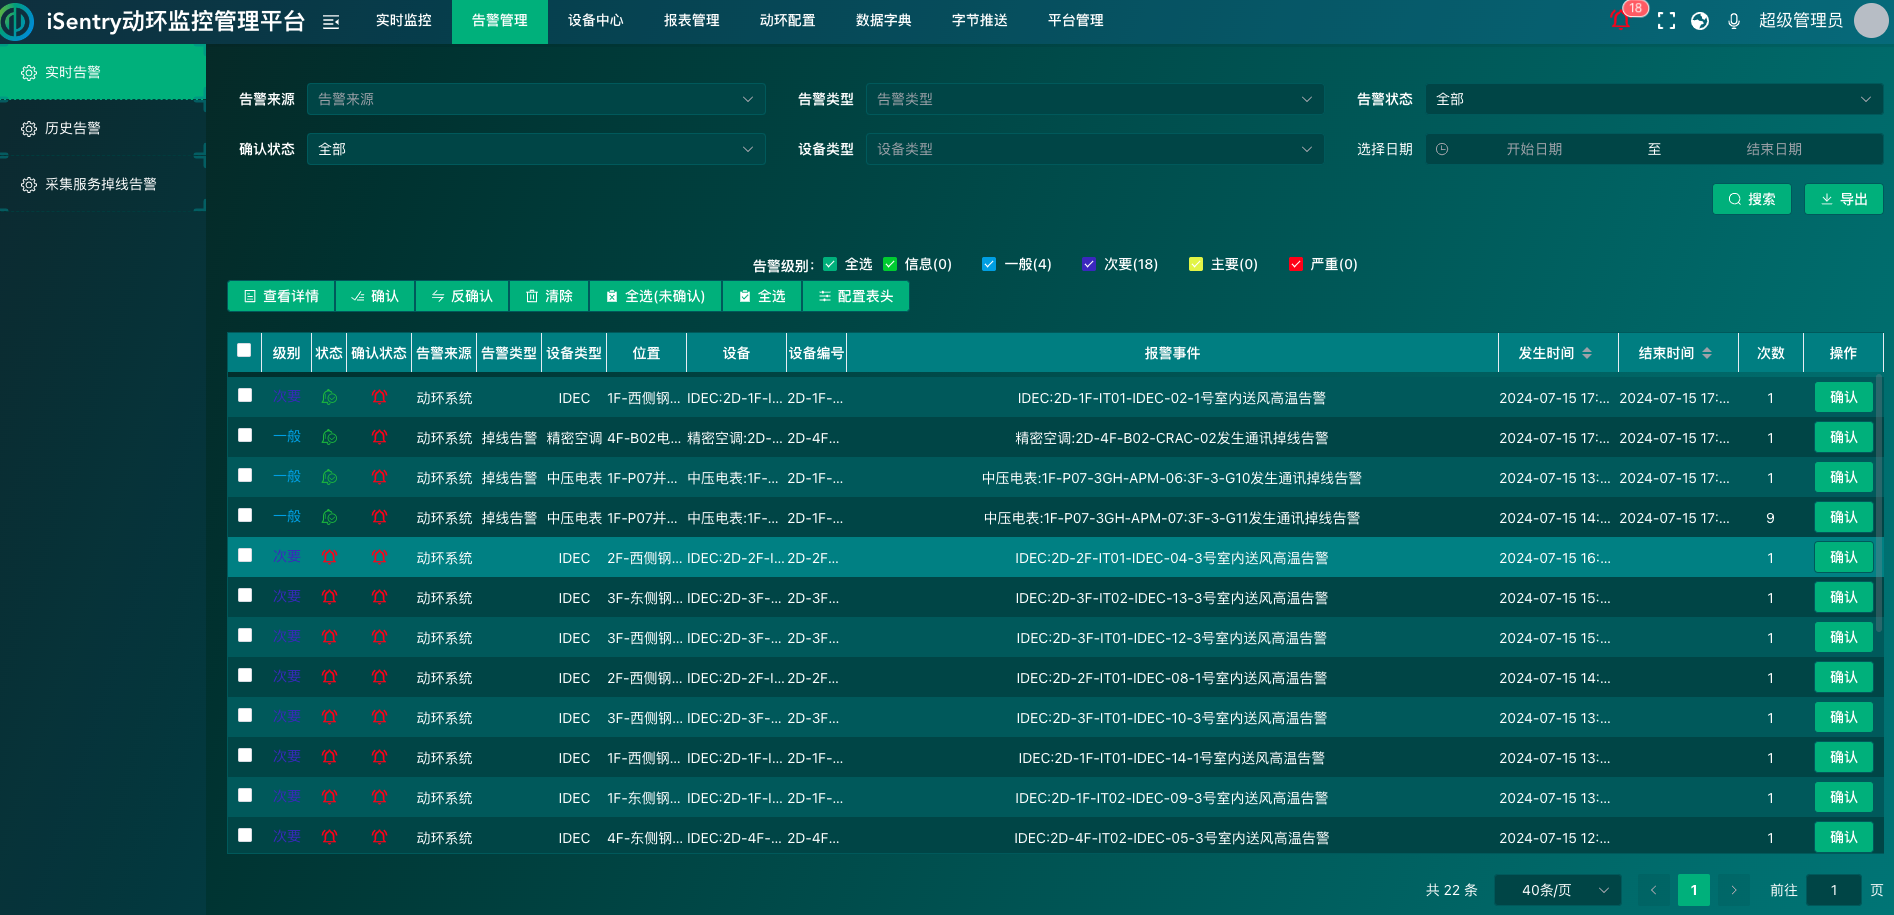Click the globe language icon
Image resolution: width=1894 pixels, height=915 pixels.
1700,21
